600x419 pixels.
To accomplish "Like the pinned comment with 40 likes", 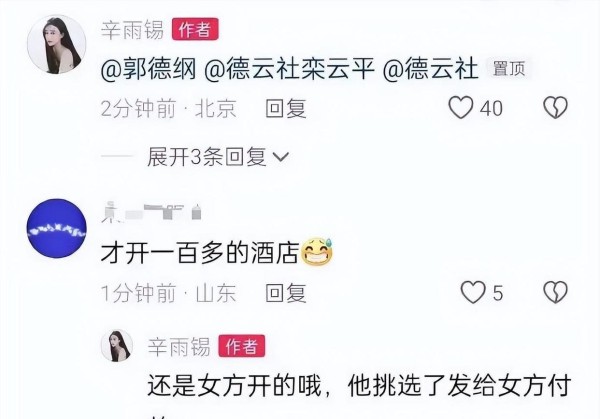I will pyautogui.click(x=461, y=108).
